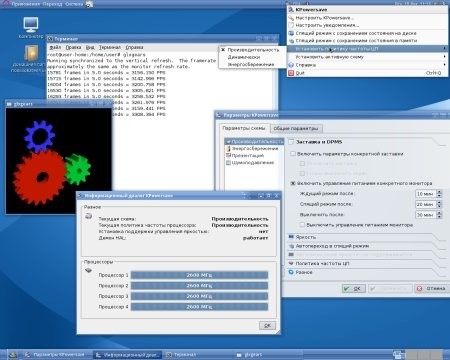Click the Справка help icon in tray menu
This screenshot has width=450, height=360.
tap(291, 65)
